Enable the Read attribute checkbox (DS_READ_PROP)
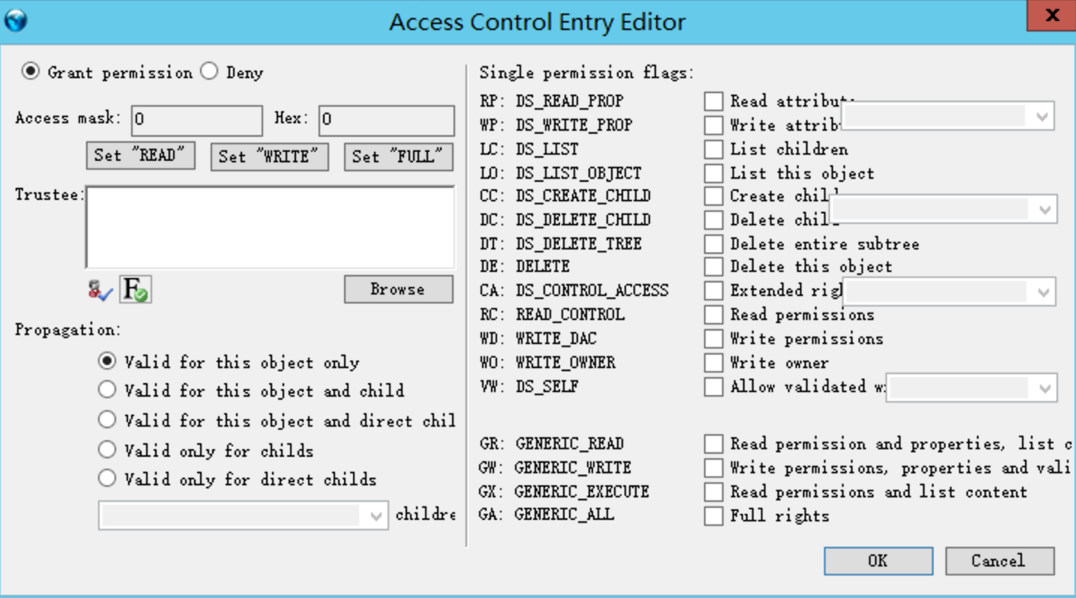 pos(714,101)
